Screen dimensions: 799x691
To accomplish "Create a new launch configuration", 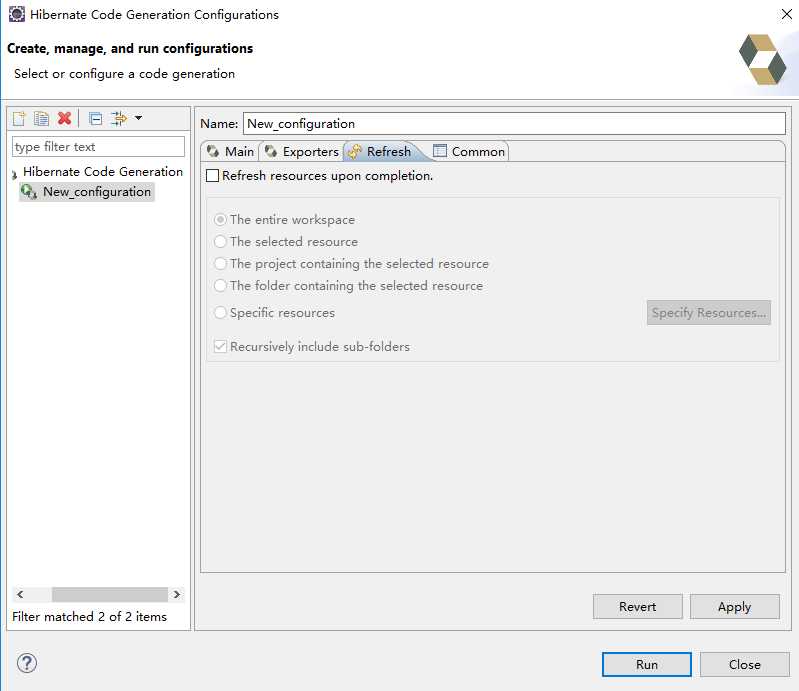I will 19,118.
